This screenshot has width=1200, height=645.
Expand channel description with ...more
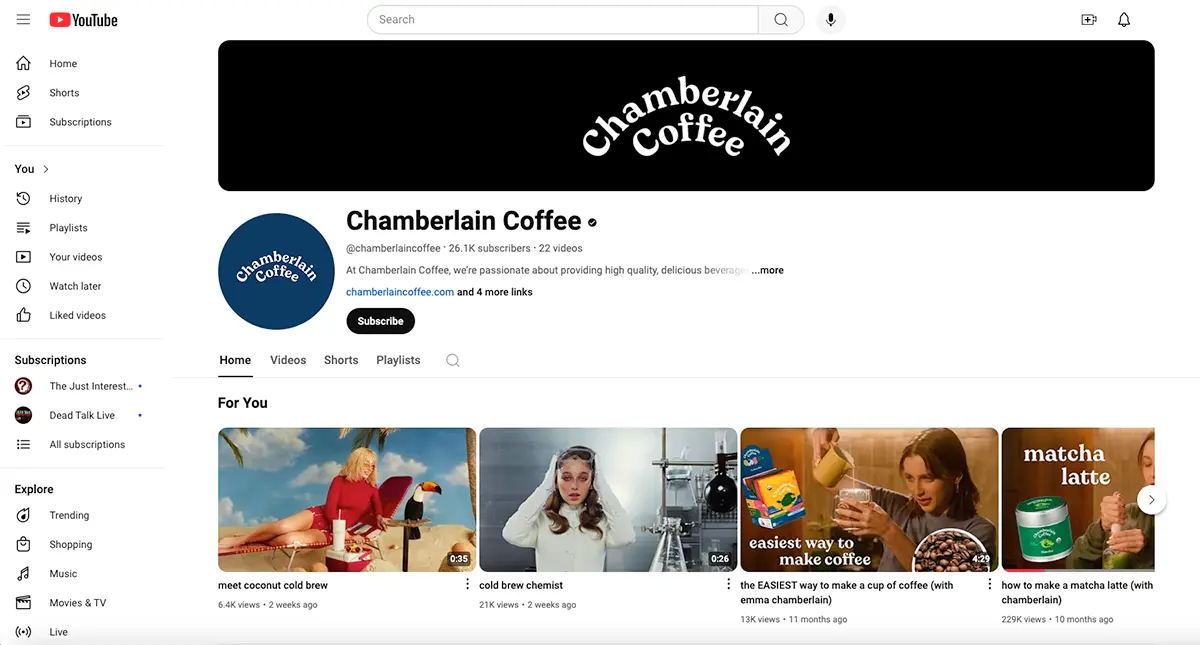(767, 270)
